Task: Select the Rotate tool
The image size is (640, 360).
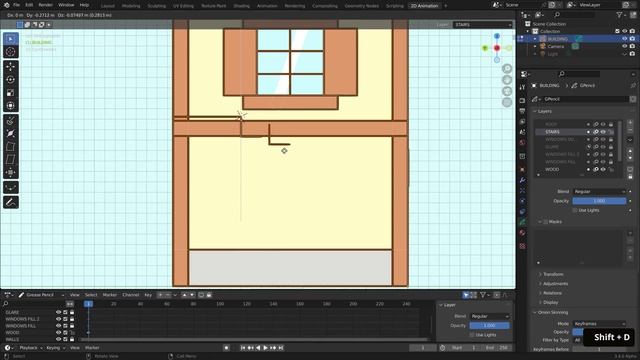Action: pos(11,80)
